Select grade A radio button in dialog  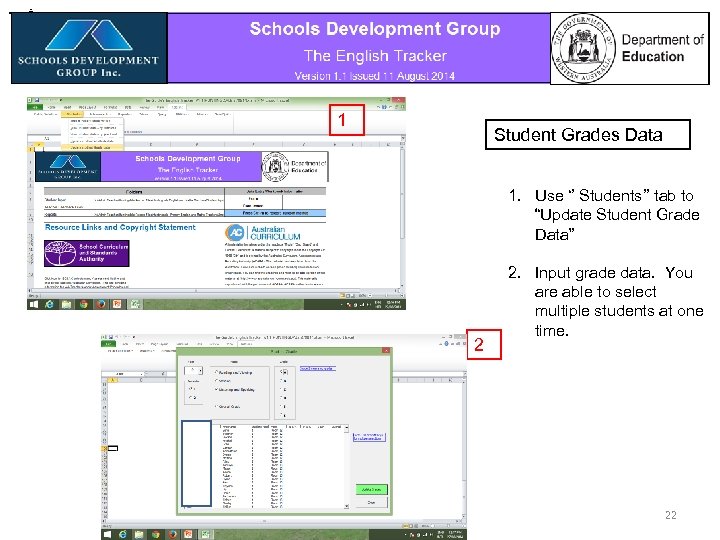[282, 372]
